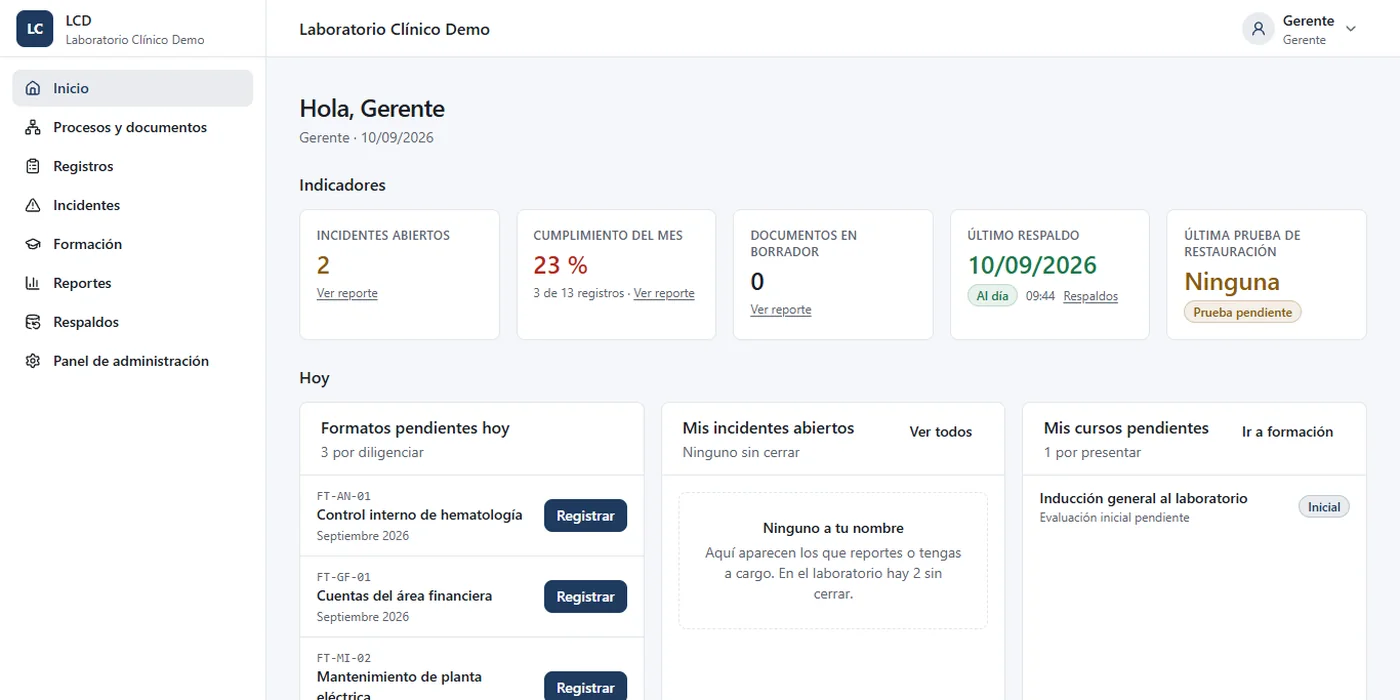The width and height of the screenshot is (1400, 700).
Task: Open Inicio in the sidebar
Action: tap(133, 88)
